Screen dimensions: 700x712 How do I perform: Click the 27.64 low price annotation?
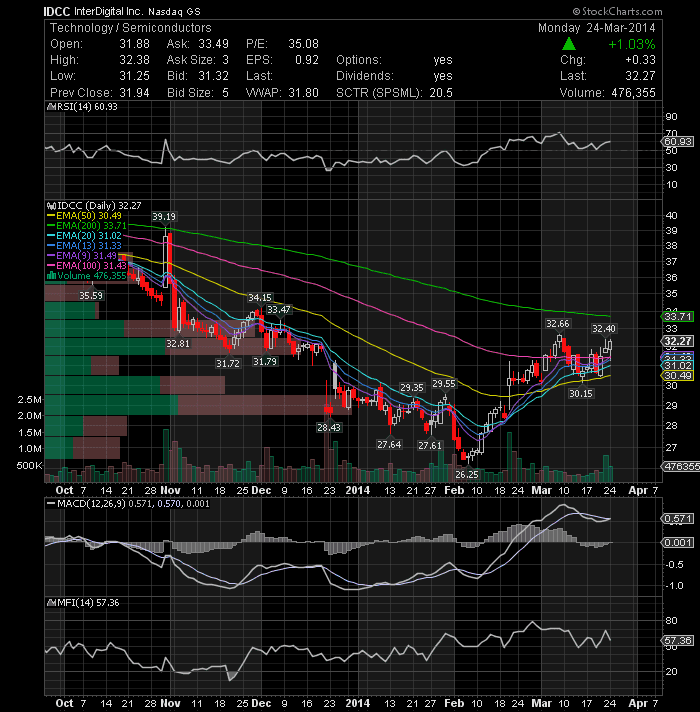(x=389, y=445)
